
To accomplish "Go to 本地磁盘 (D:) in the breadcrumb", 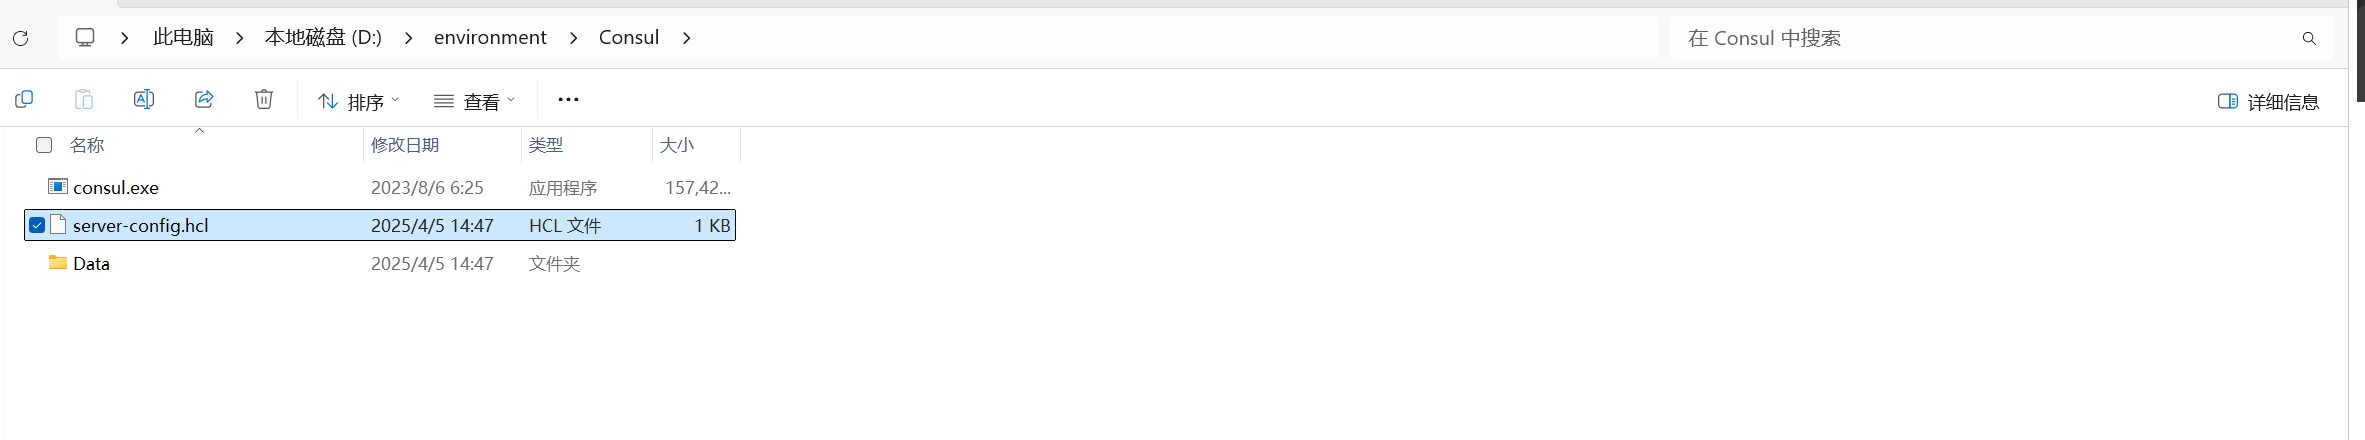I will click(x=323, y=37).
